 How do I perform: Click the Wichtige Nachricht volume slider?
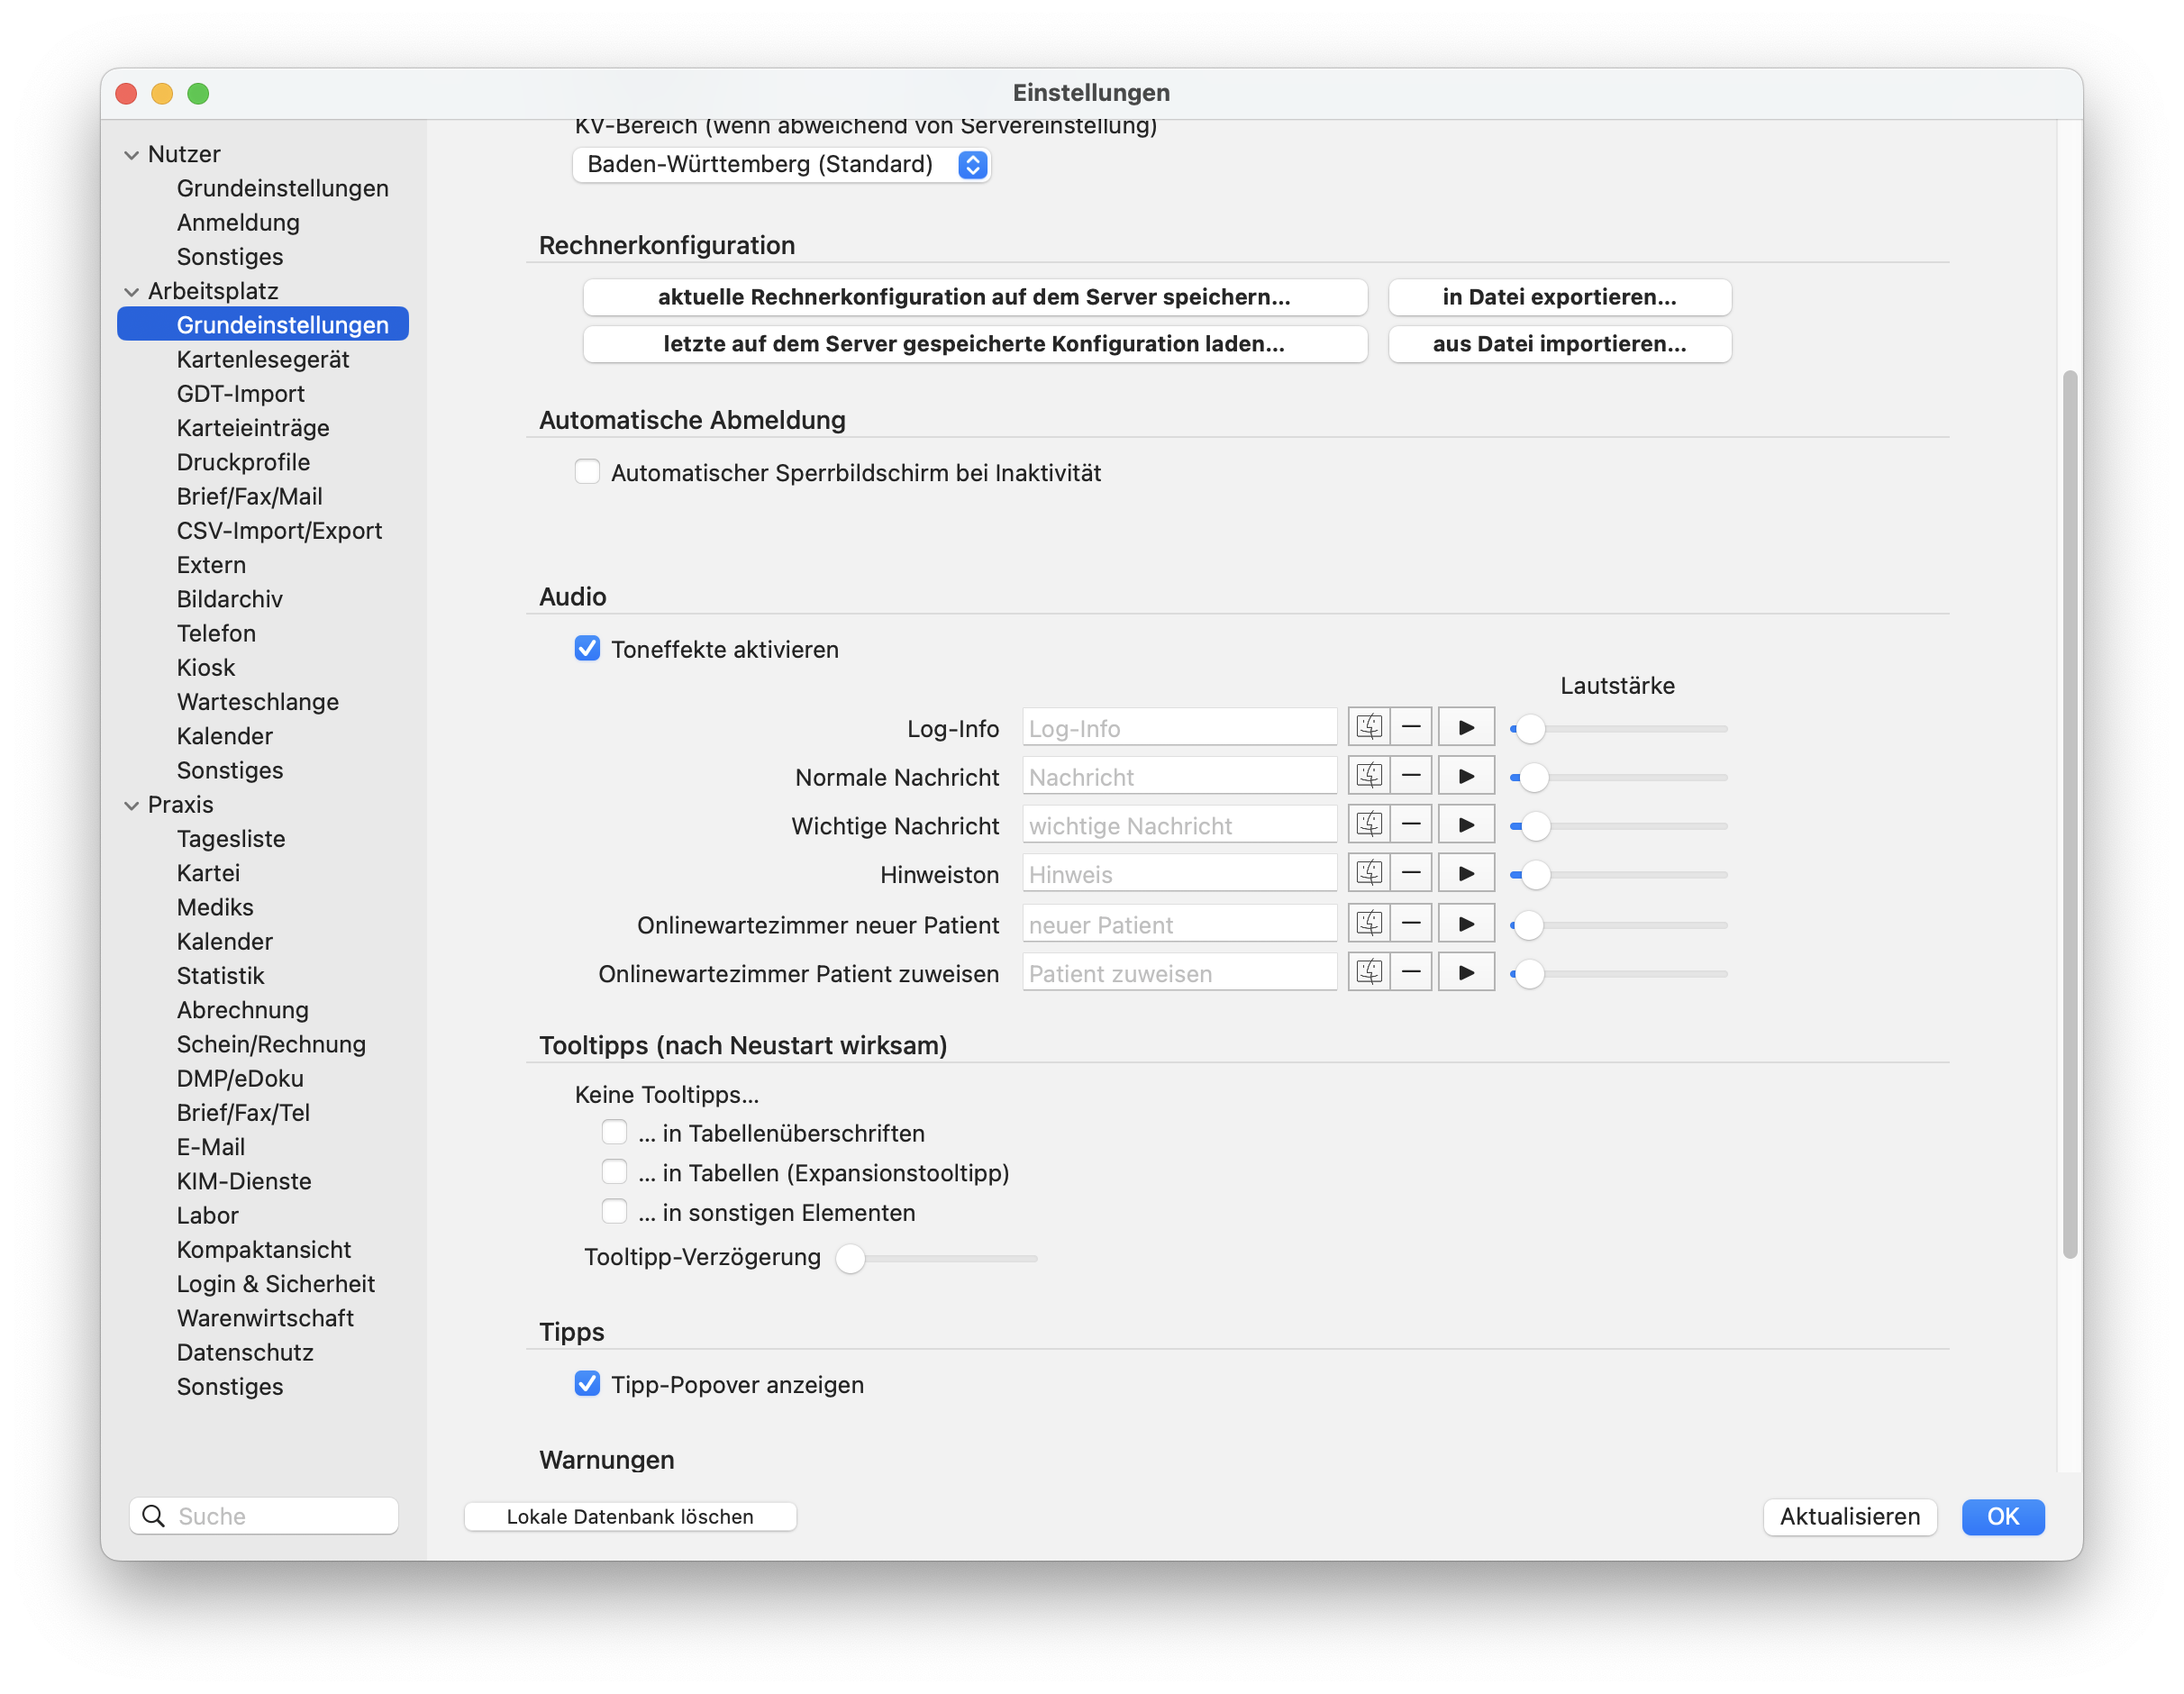(1619, 826)
